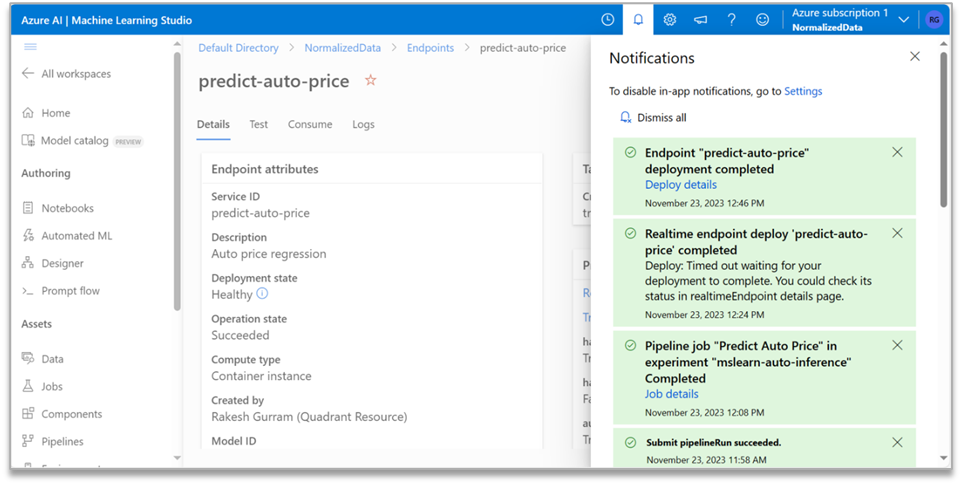Click the Jobs flask icon
962x485 pixels.
coord(28,386)
